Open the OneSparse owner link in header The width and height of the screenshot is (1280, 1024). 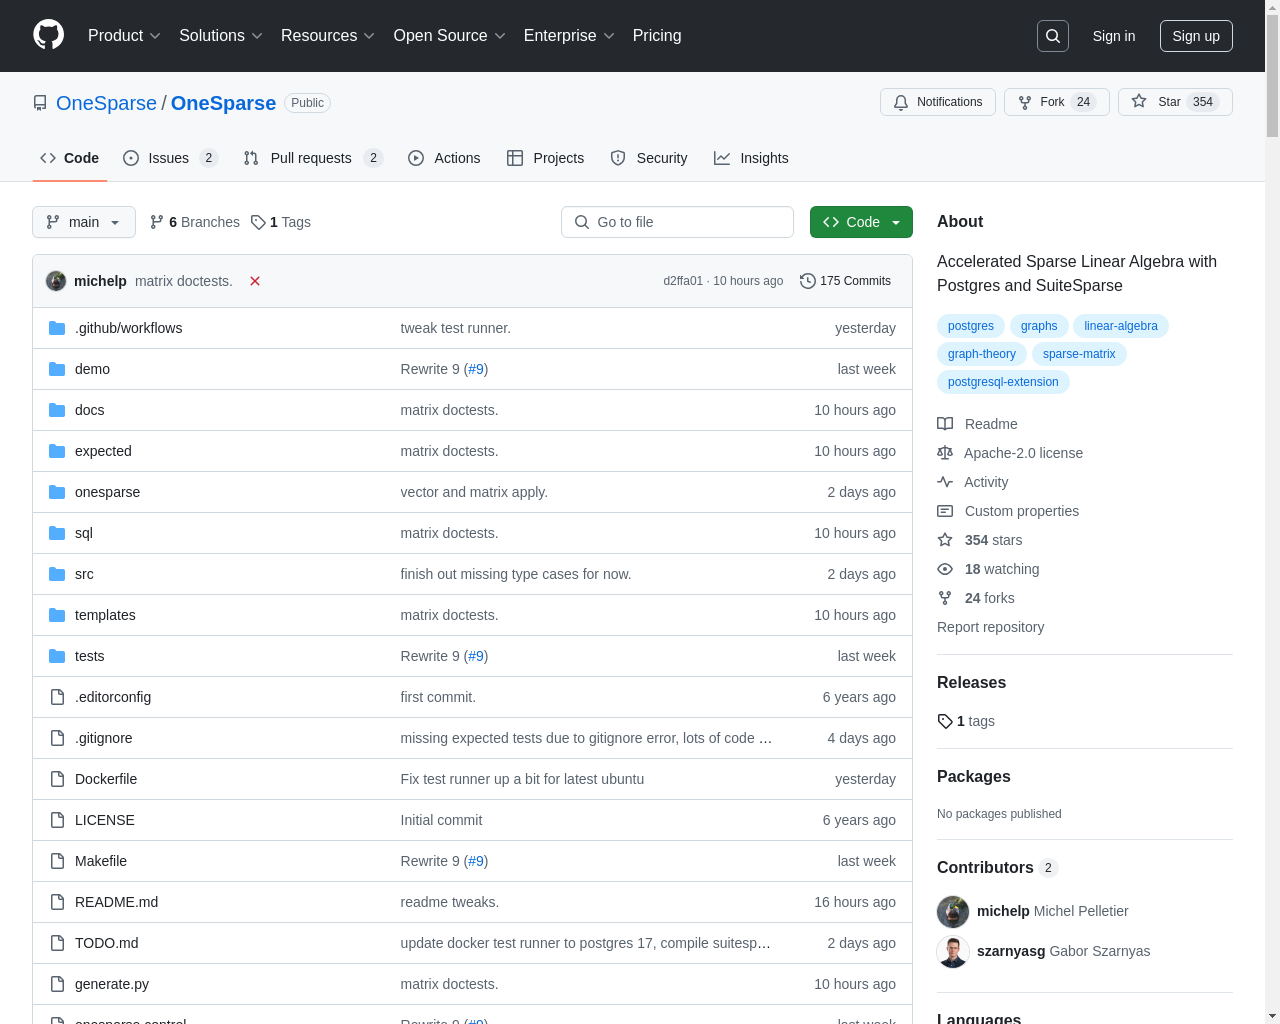click(x=106, y=103)
